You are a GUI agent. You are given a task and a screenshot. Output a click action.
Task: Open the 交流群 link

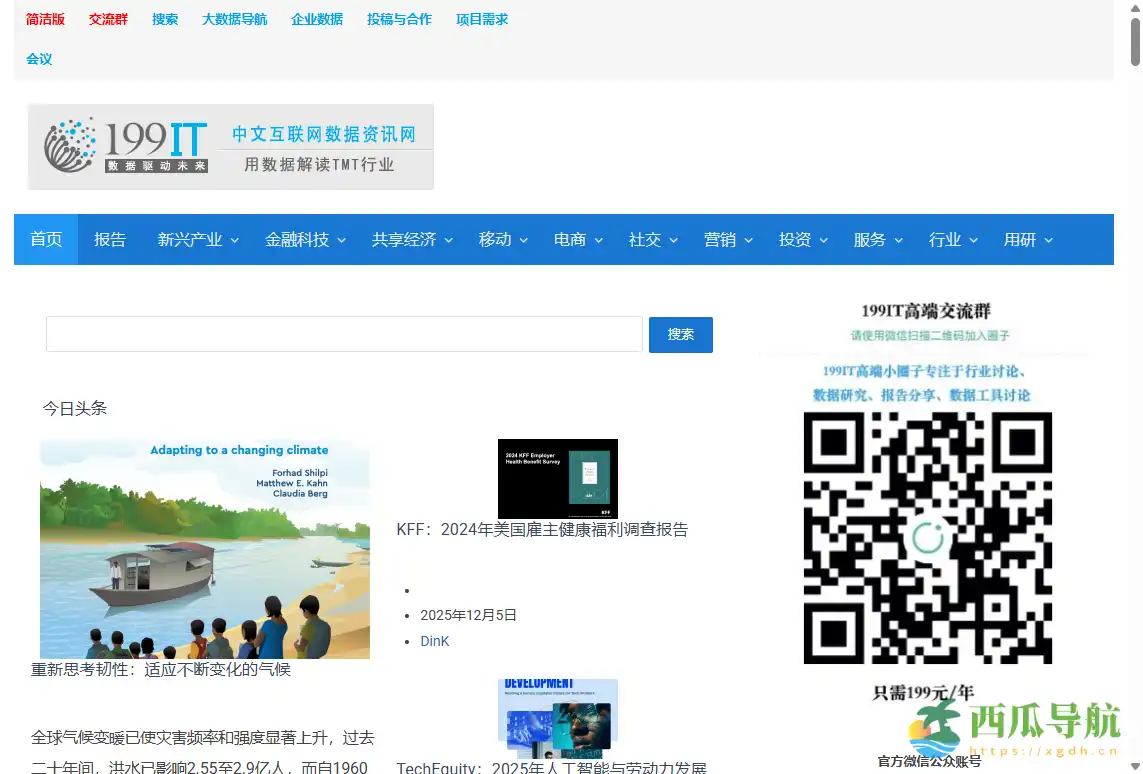(107, 18)
